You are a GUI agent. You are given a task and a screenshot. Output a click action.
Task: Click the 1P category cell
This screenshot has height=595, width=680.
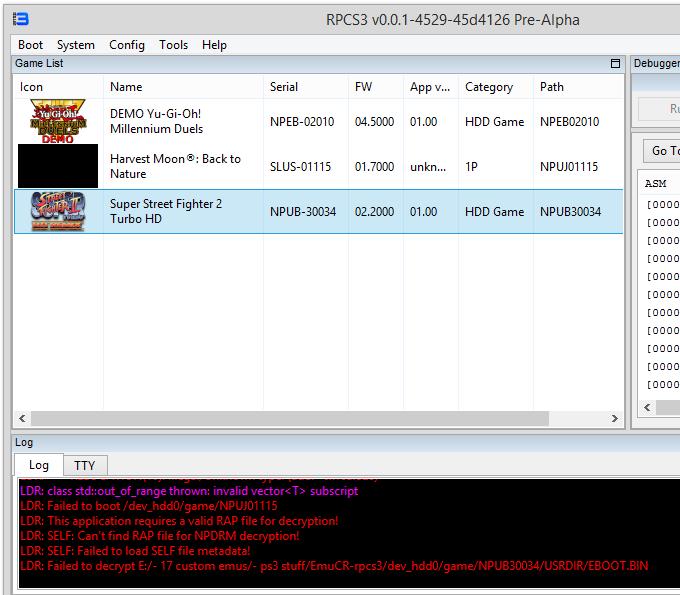(471, 167)
